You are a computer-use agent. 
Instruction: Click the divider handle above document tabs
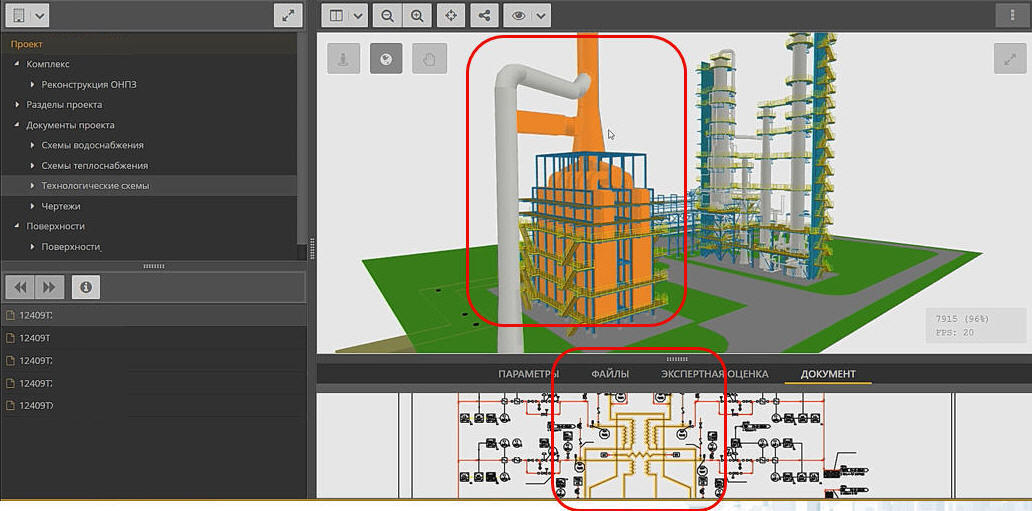[677, 358]
